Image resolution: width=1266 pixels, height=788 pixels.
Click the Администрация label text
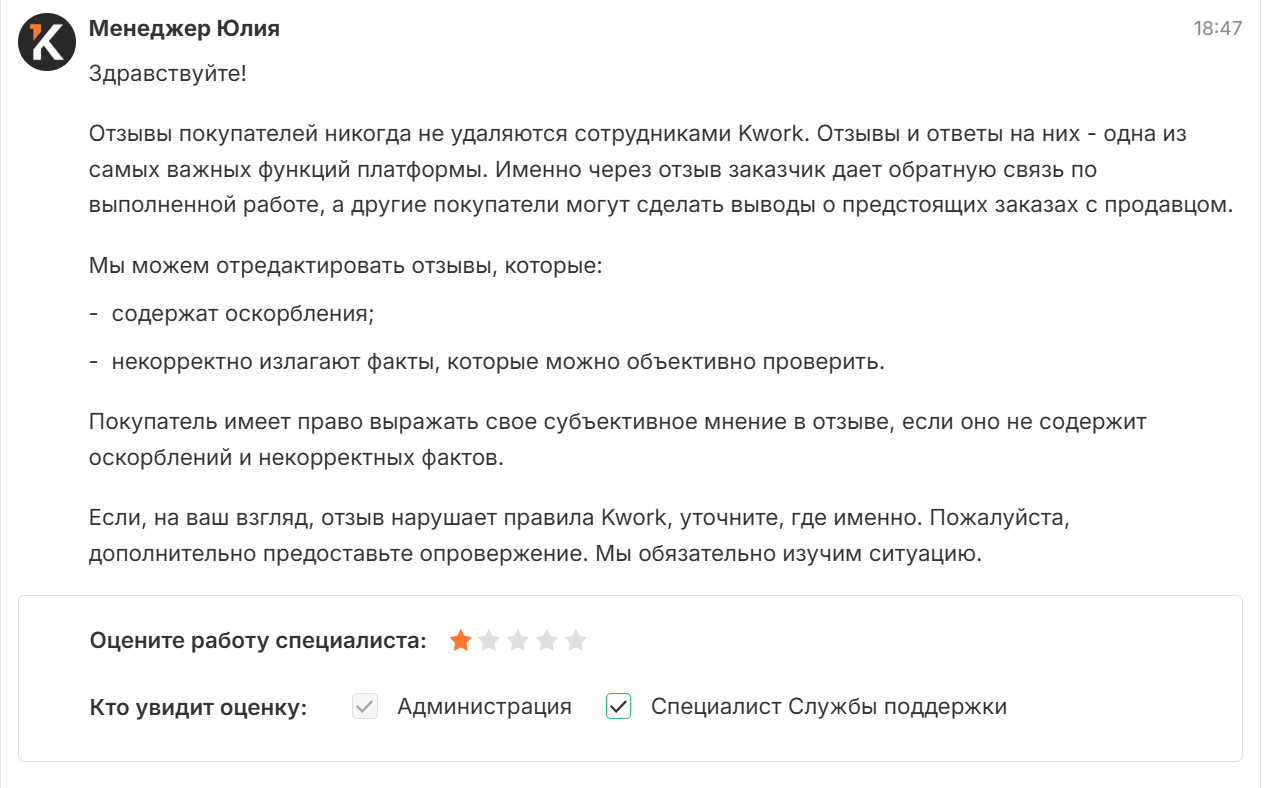[x=484, y=707]
